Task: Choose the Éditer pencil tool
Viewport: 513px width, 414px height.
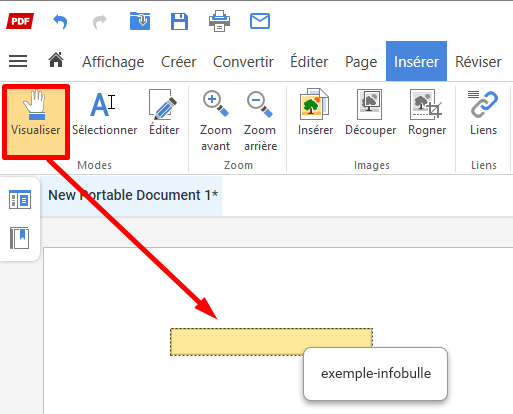Action: 164,113
